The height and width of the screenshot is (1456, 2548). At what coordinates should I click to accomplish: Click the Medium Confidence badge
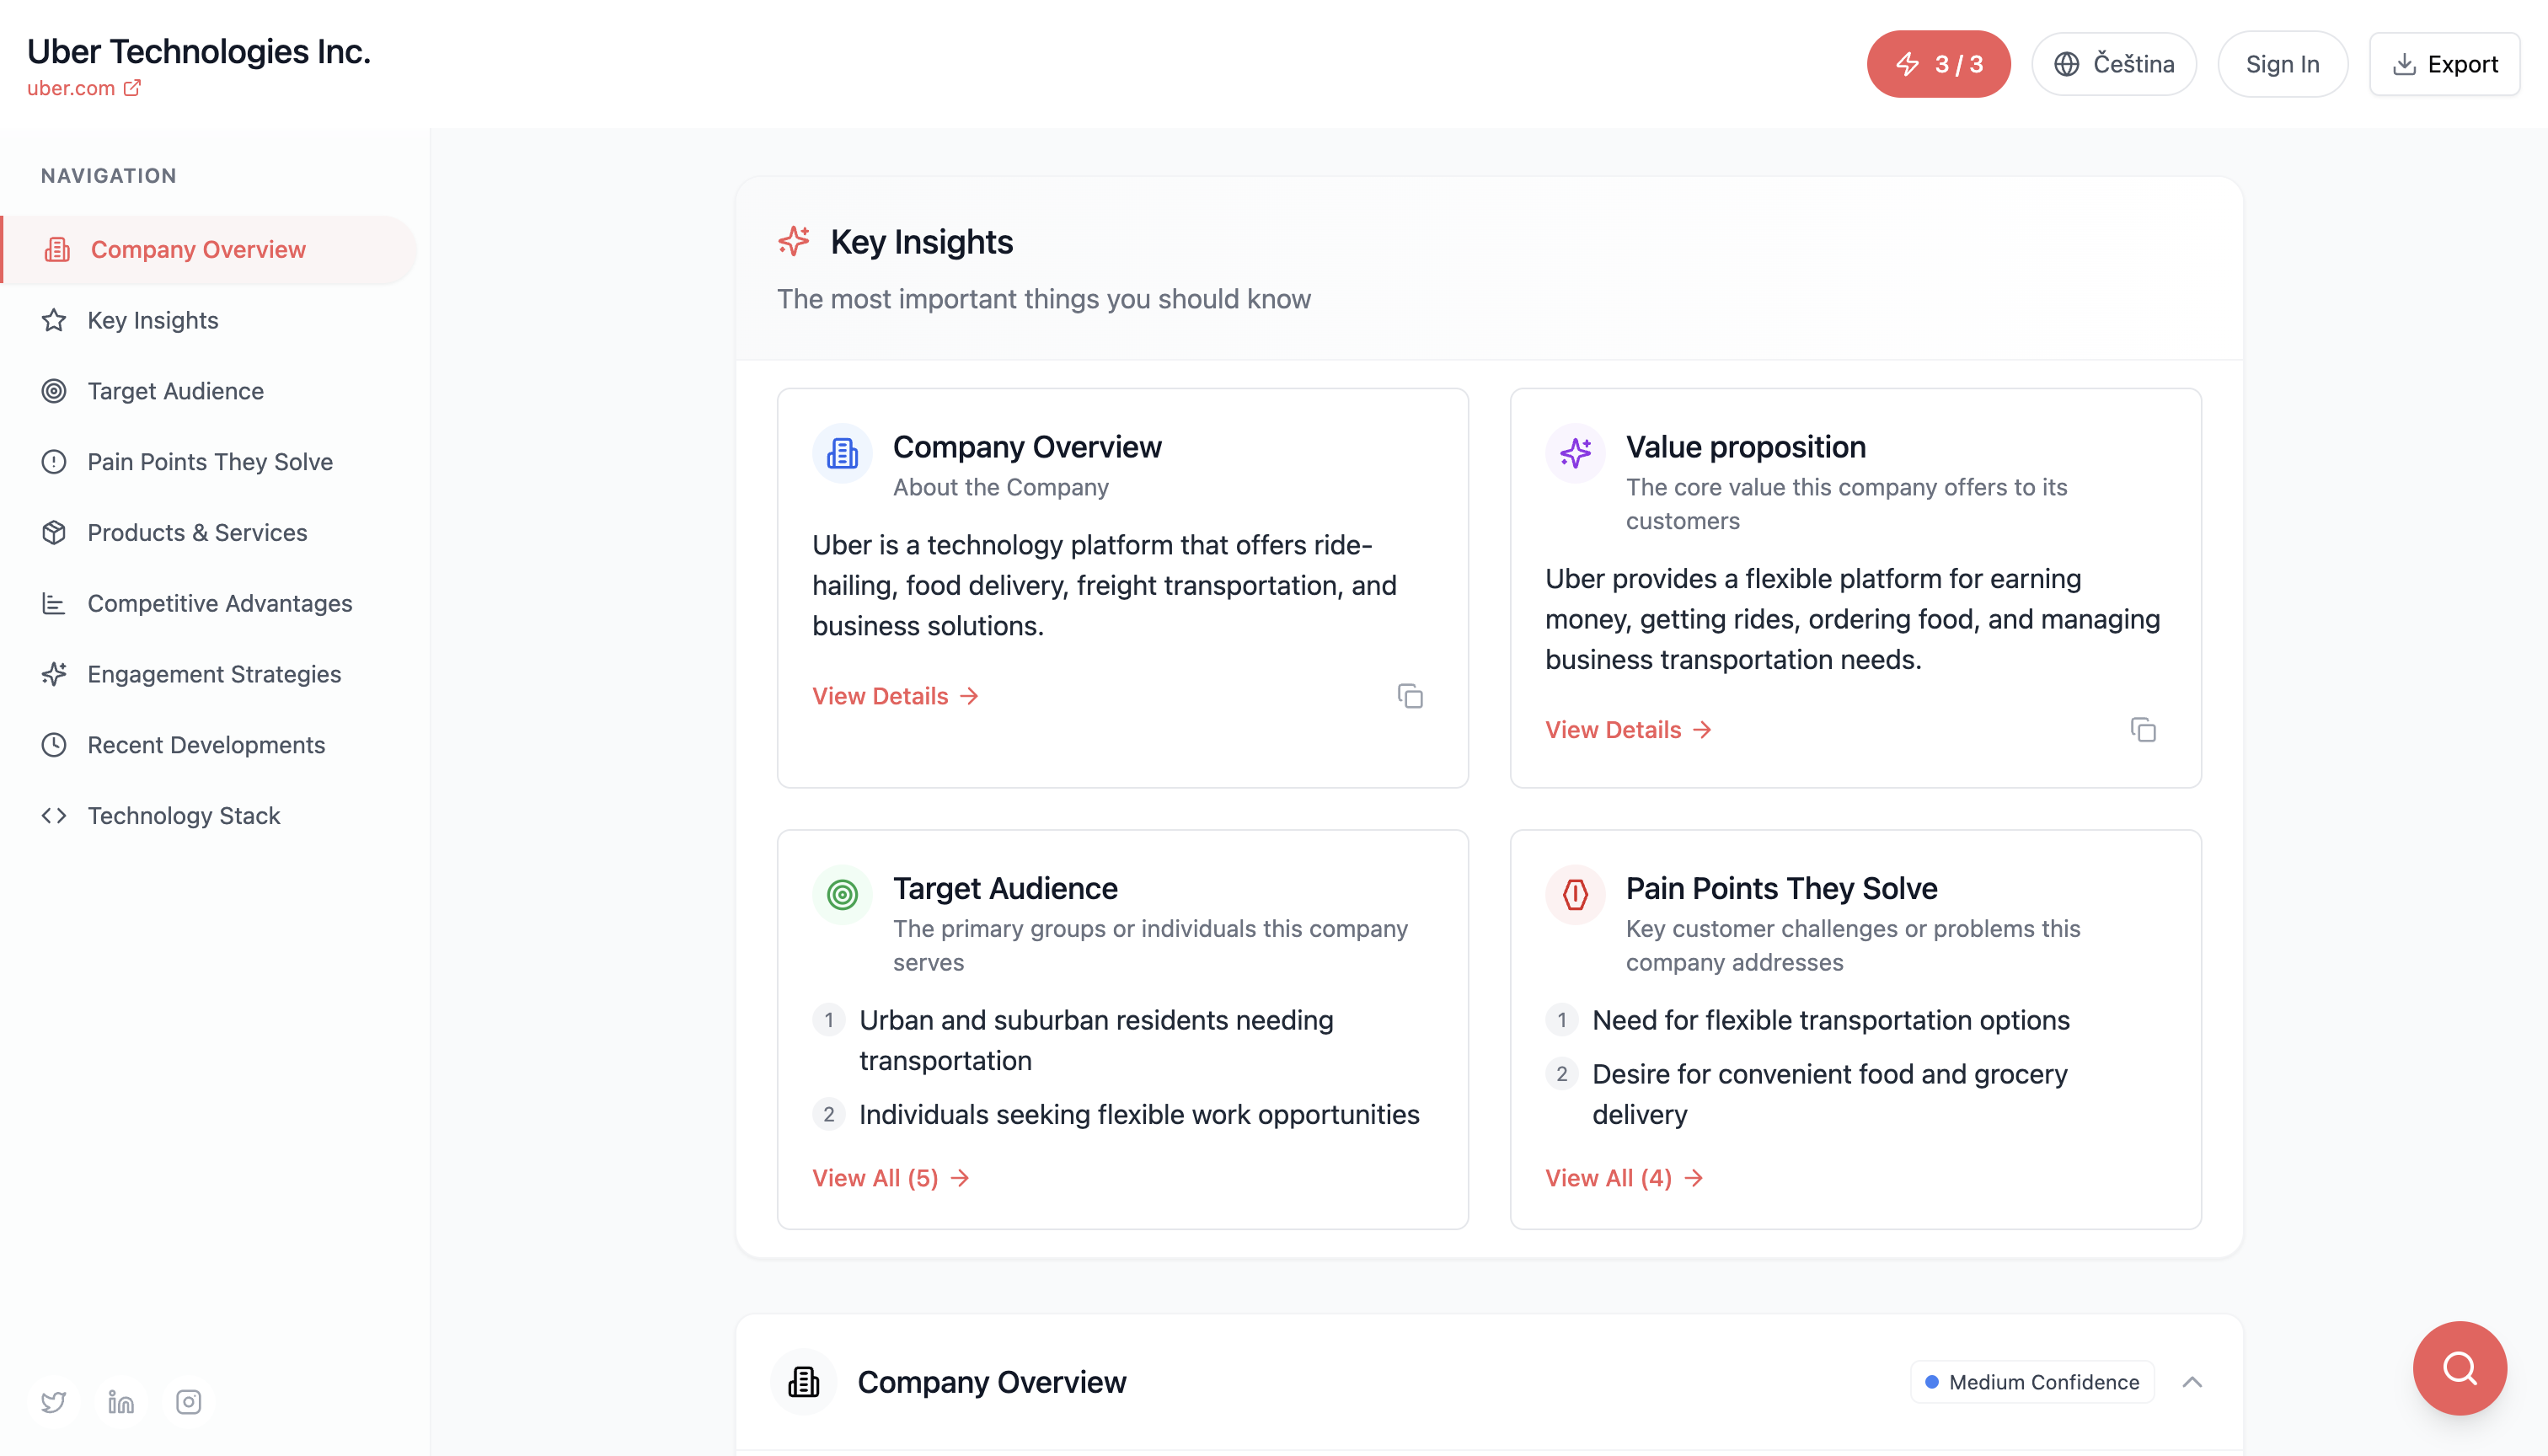click(2032, 1382)
